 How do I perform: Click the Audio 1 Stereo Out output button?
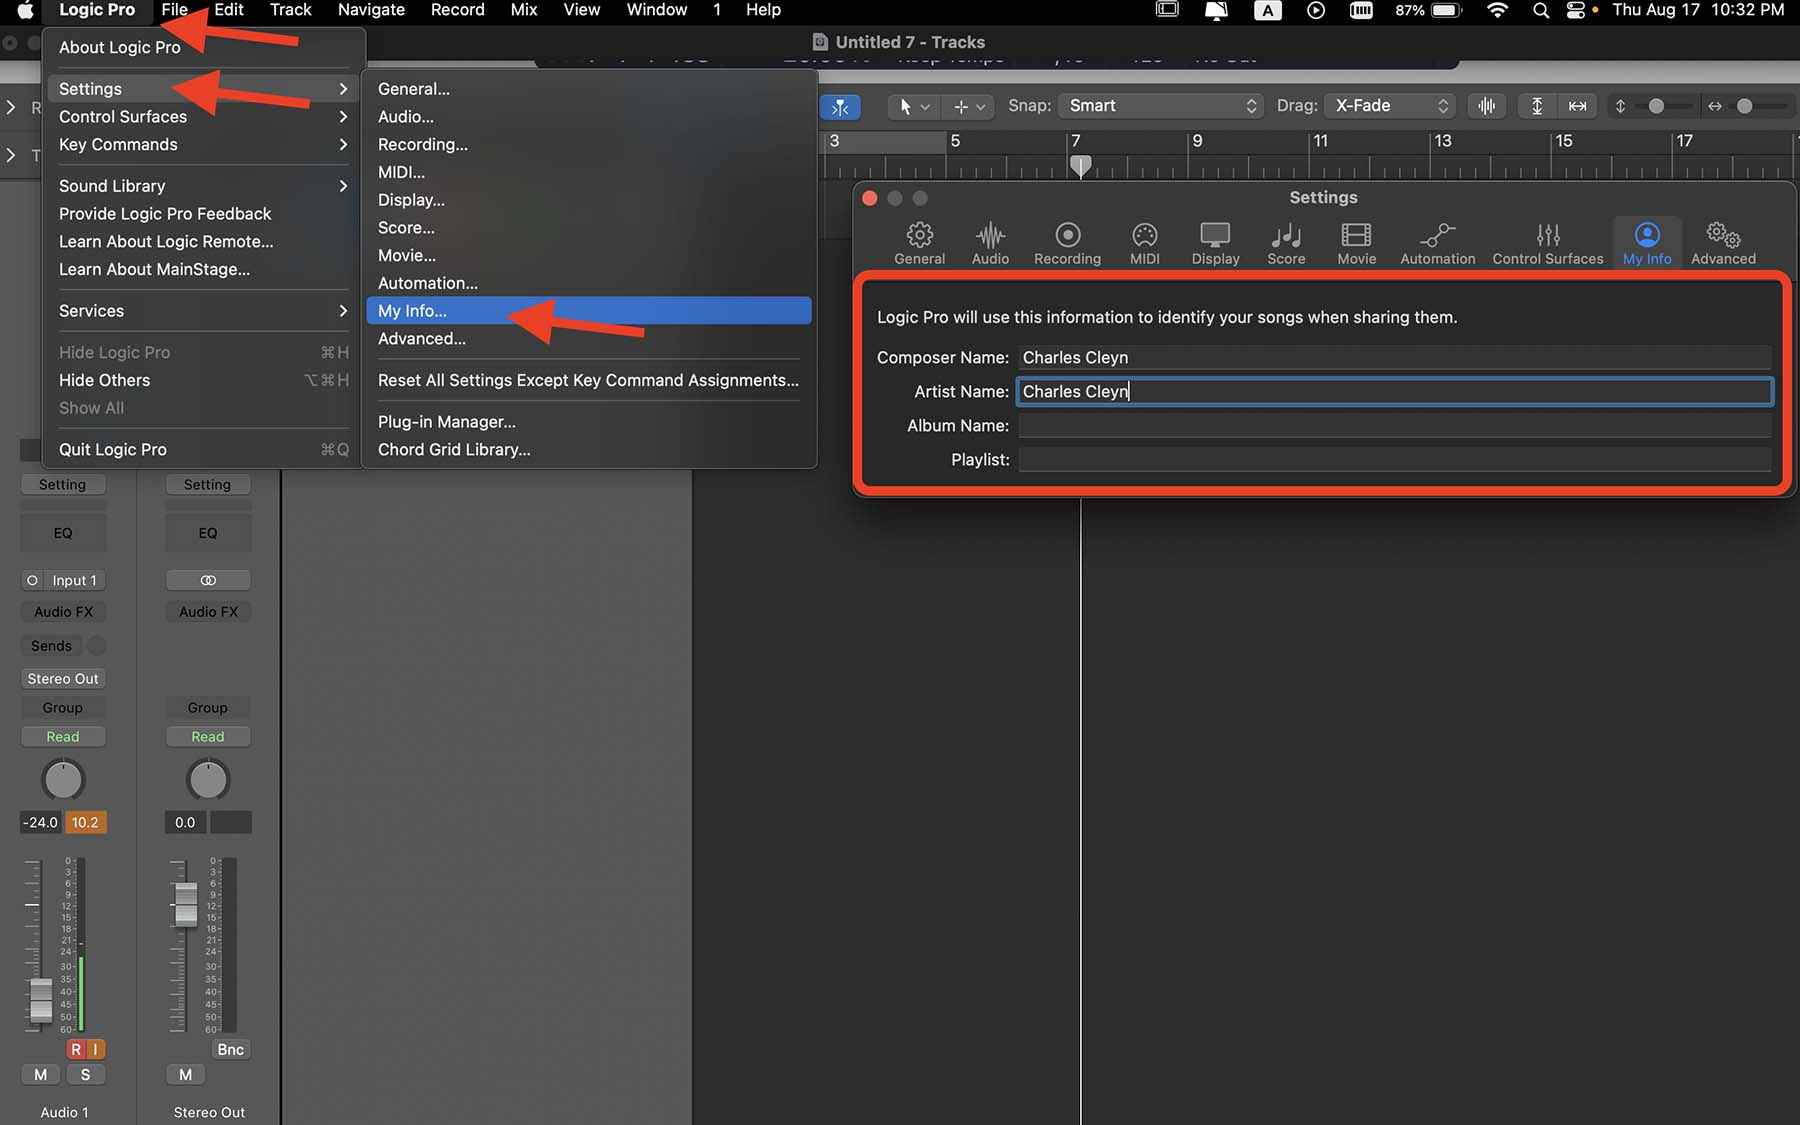point(63,679)
